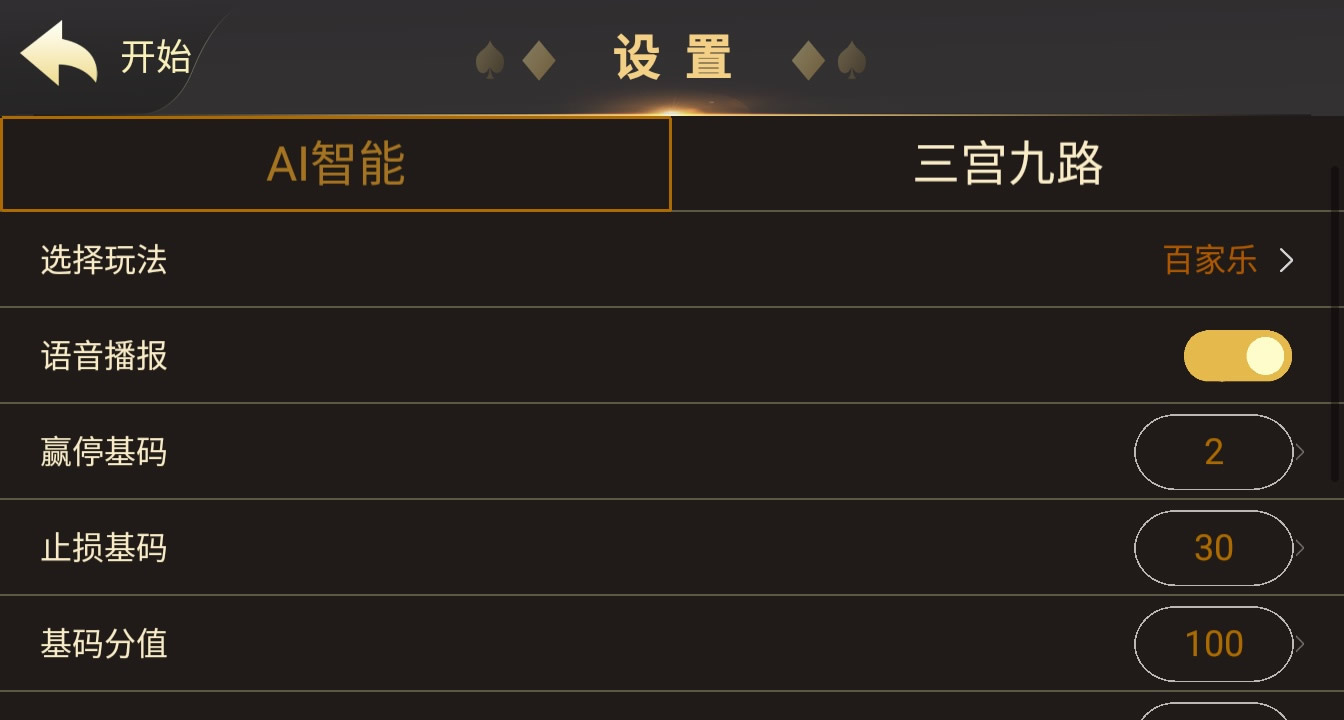Click the 基码分值 row label
This screenshot has height=720, width=1344.
pyautogui.click(x=103, y=644)
